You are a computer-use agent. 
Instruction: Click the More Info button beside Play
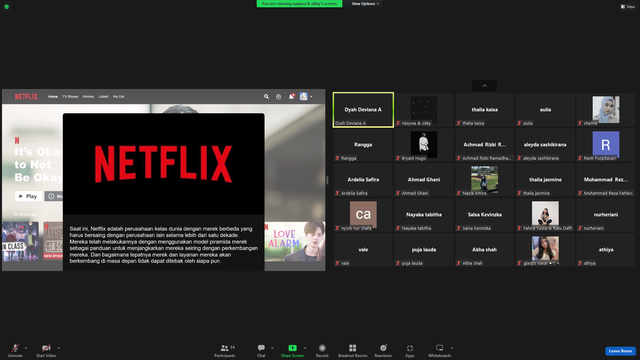pyautogui.click(x=54, y=196)
